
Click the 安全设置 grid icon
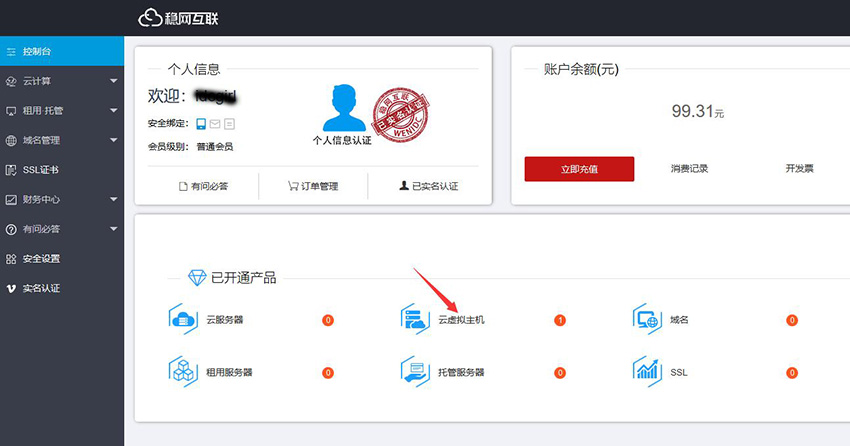11,259
